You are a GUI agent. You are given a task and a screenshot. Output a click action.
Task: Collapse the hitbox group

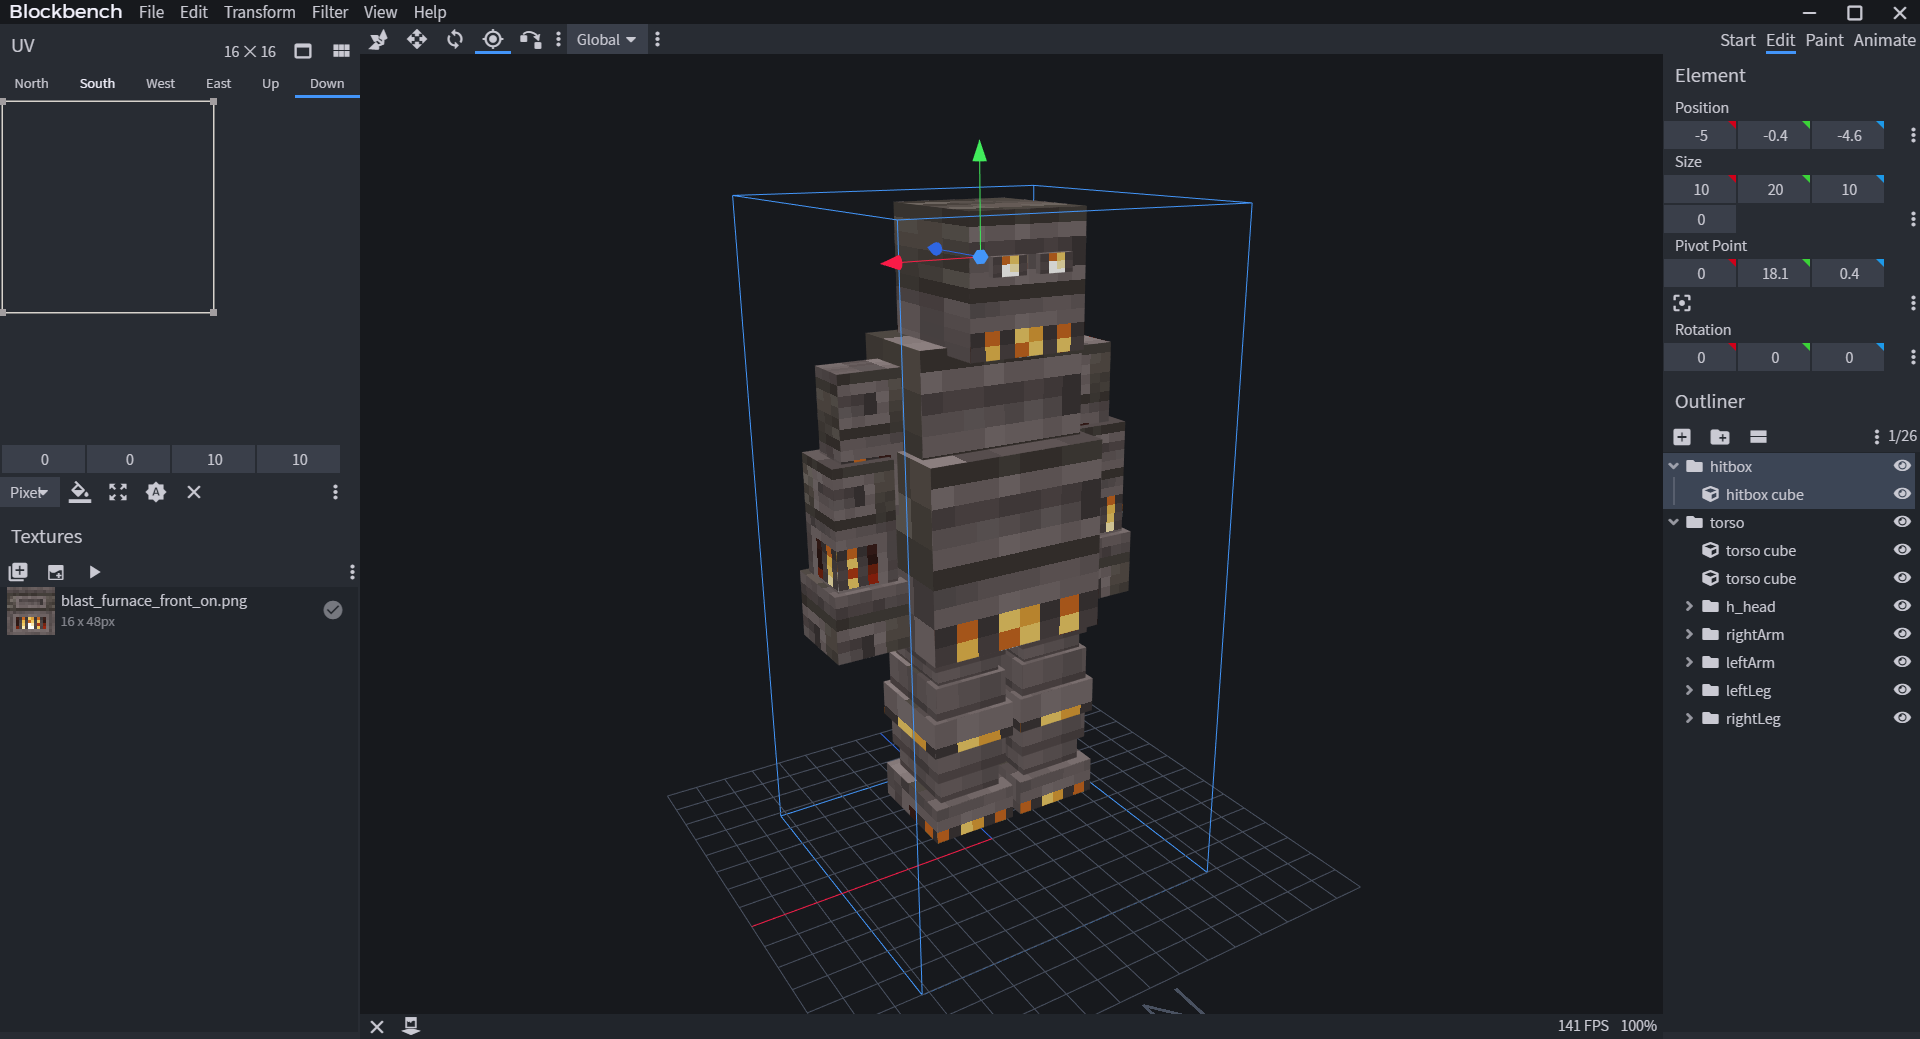pos(1674,466)
